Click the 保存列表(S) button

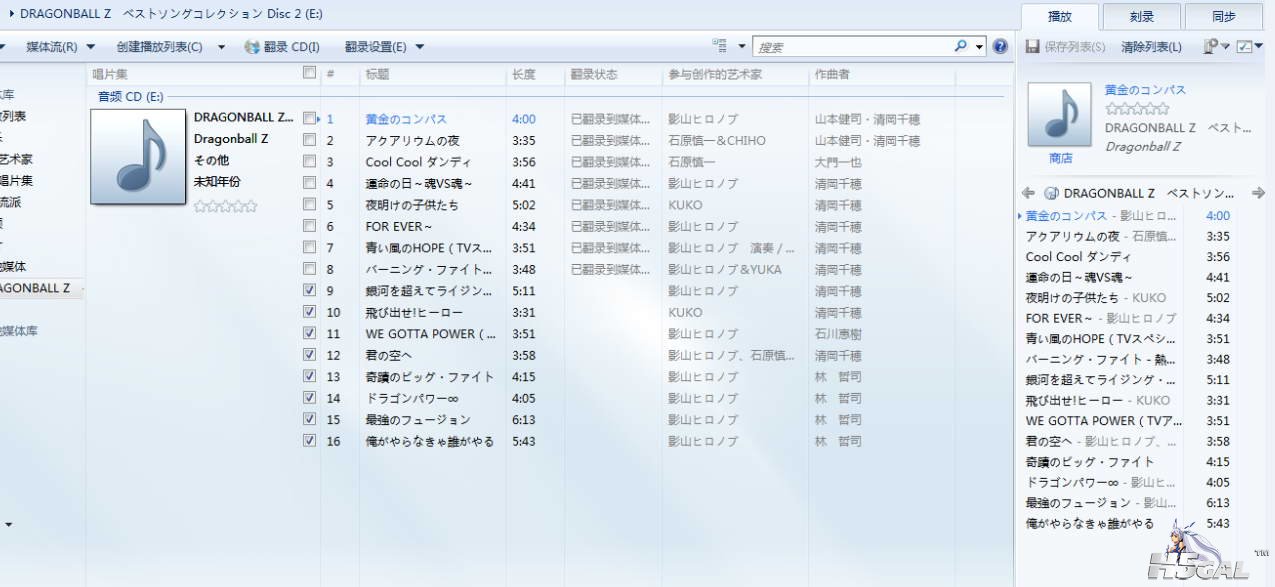pyautogui.click(x=1066, y=46)
